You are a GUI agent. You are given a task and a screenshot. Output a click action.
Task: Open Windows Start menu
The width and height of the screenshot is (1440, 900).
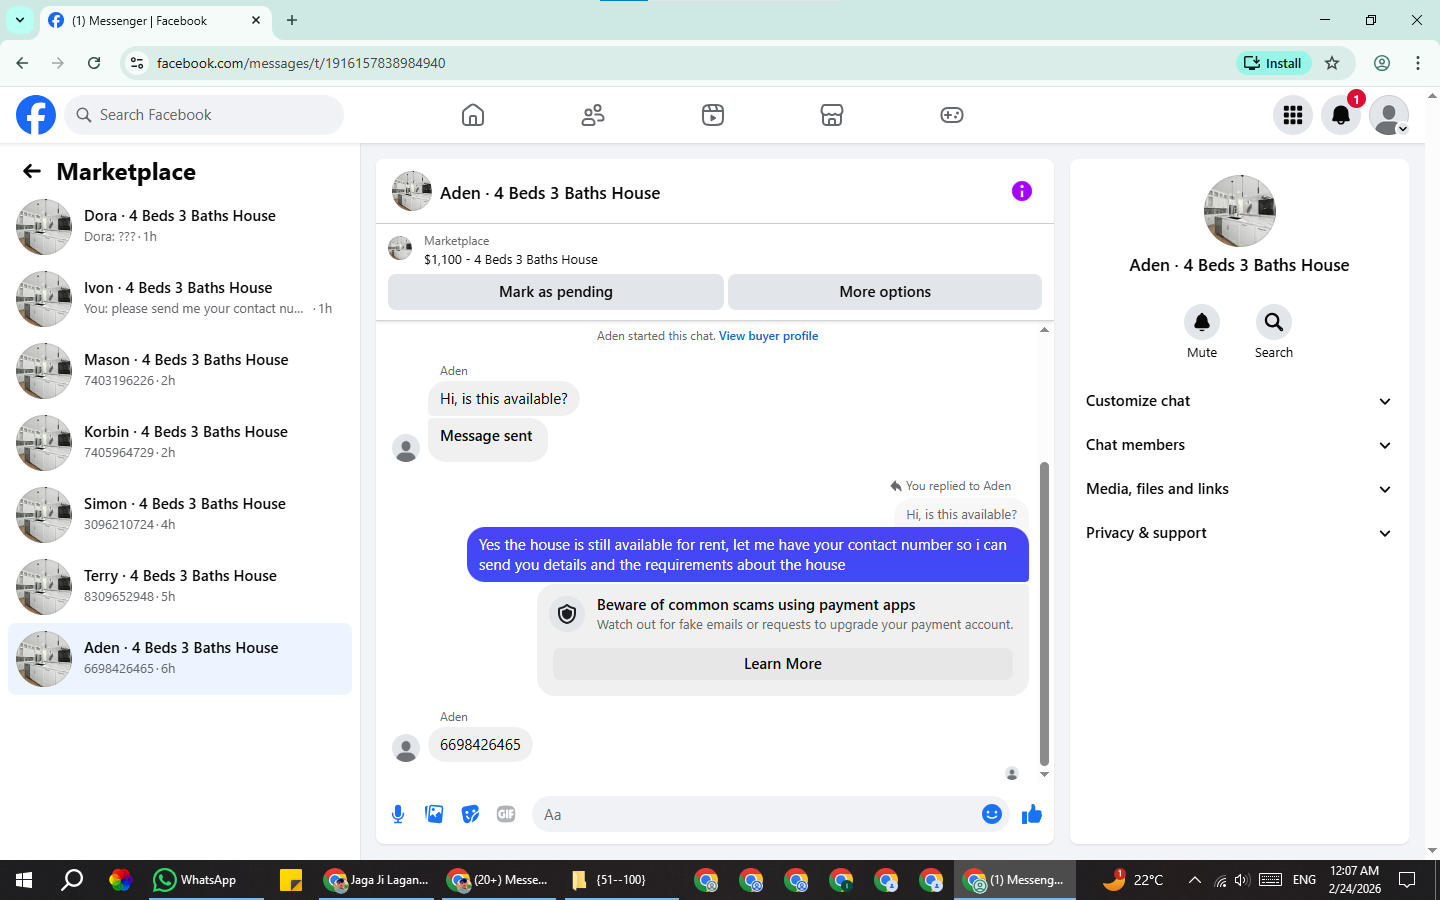24,880
